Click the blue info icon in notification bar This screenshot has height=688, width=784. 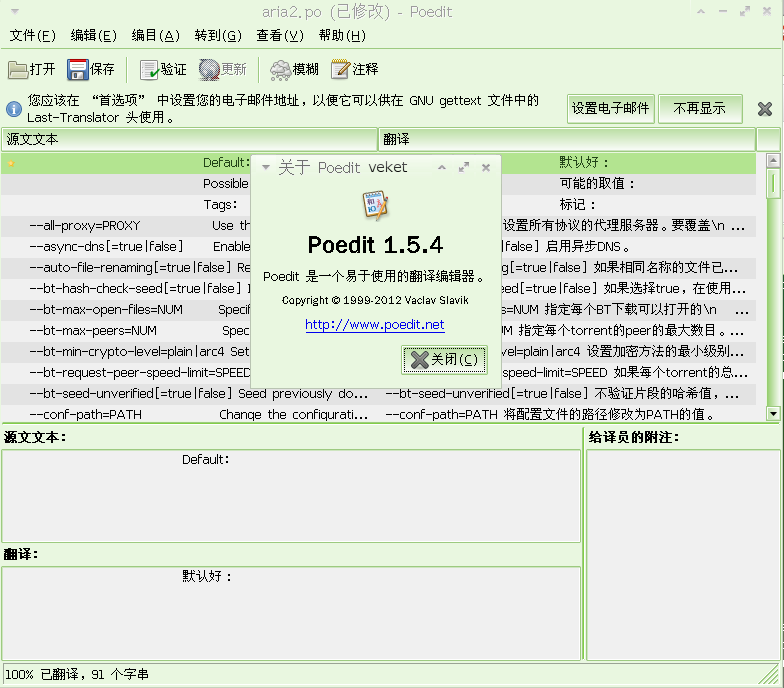[14, 108]
